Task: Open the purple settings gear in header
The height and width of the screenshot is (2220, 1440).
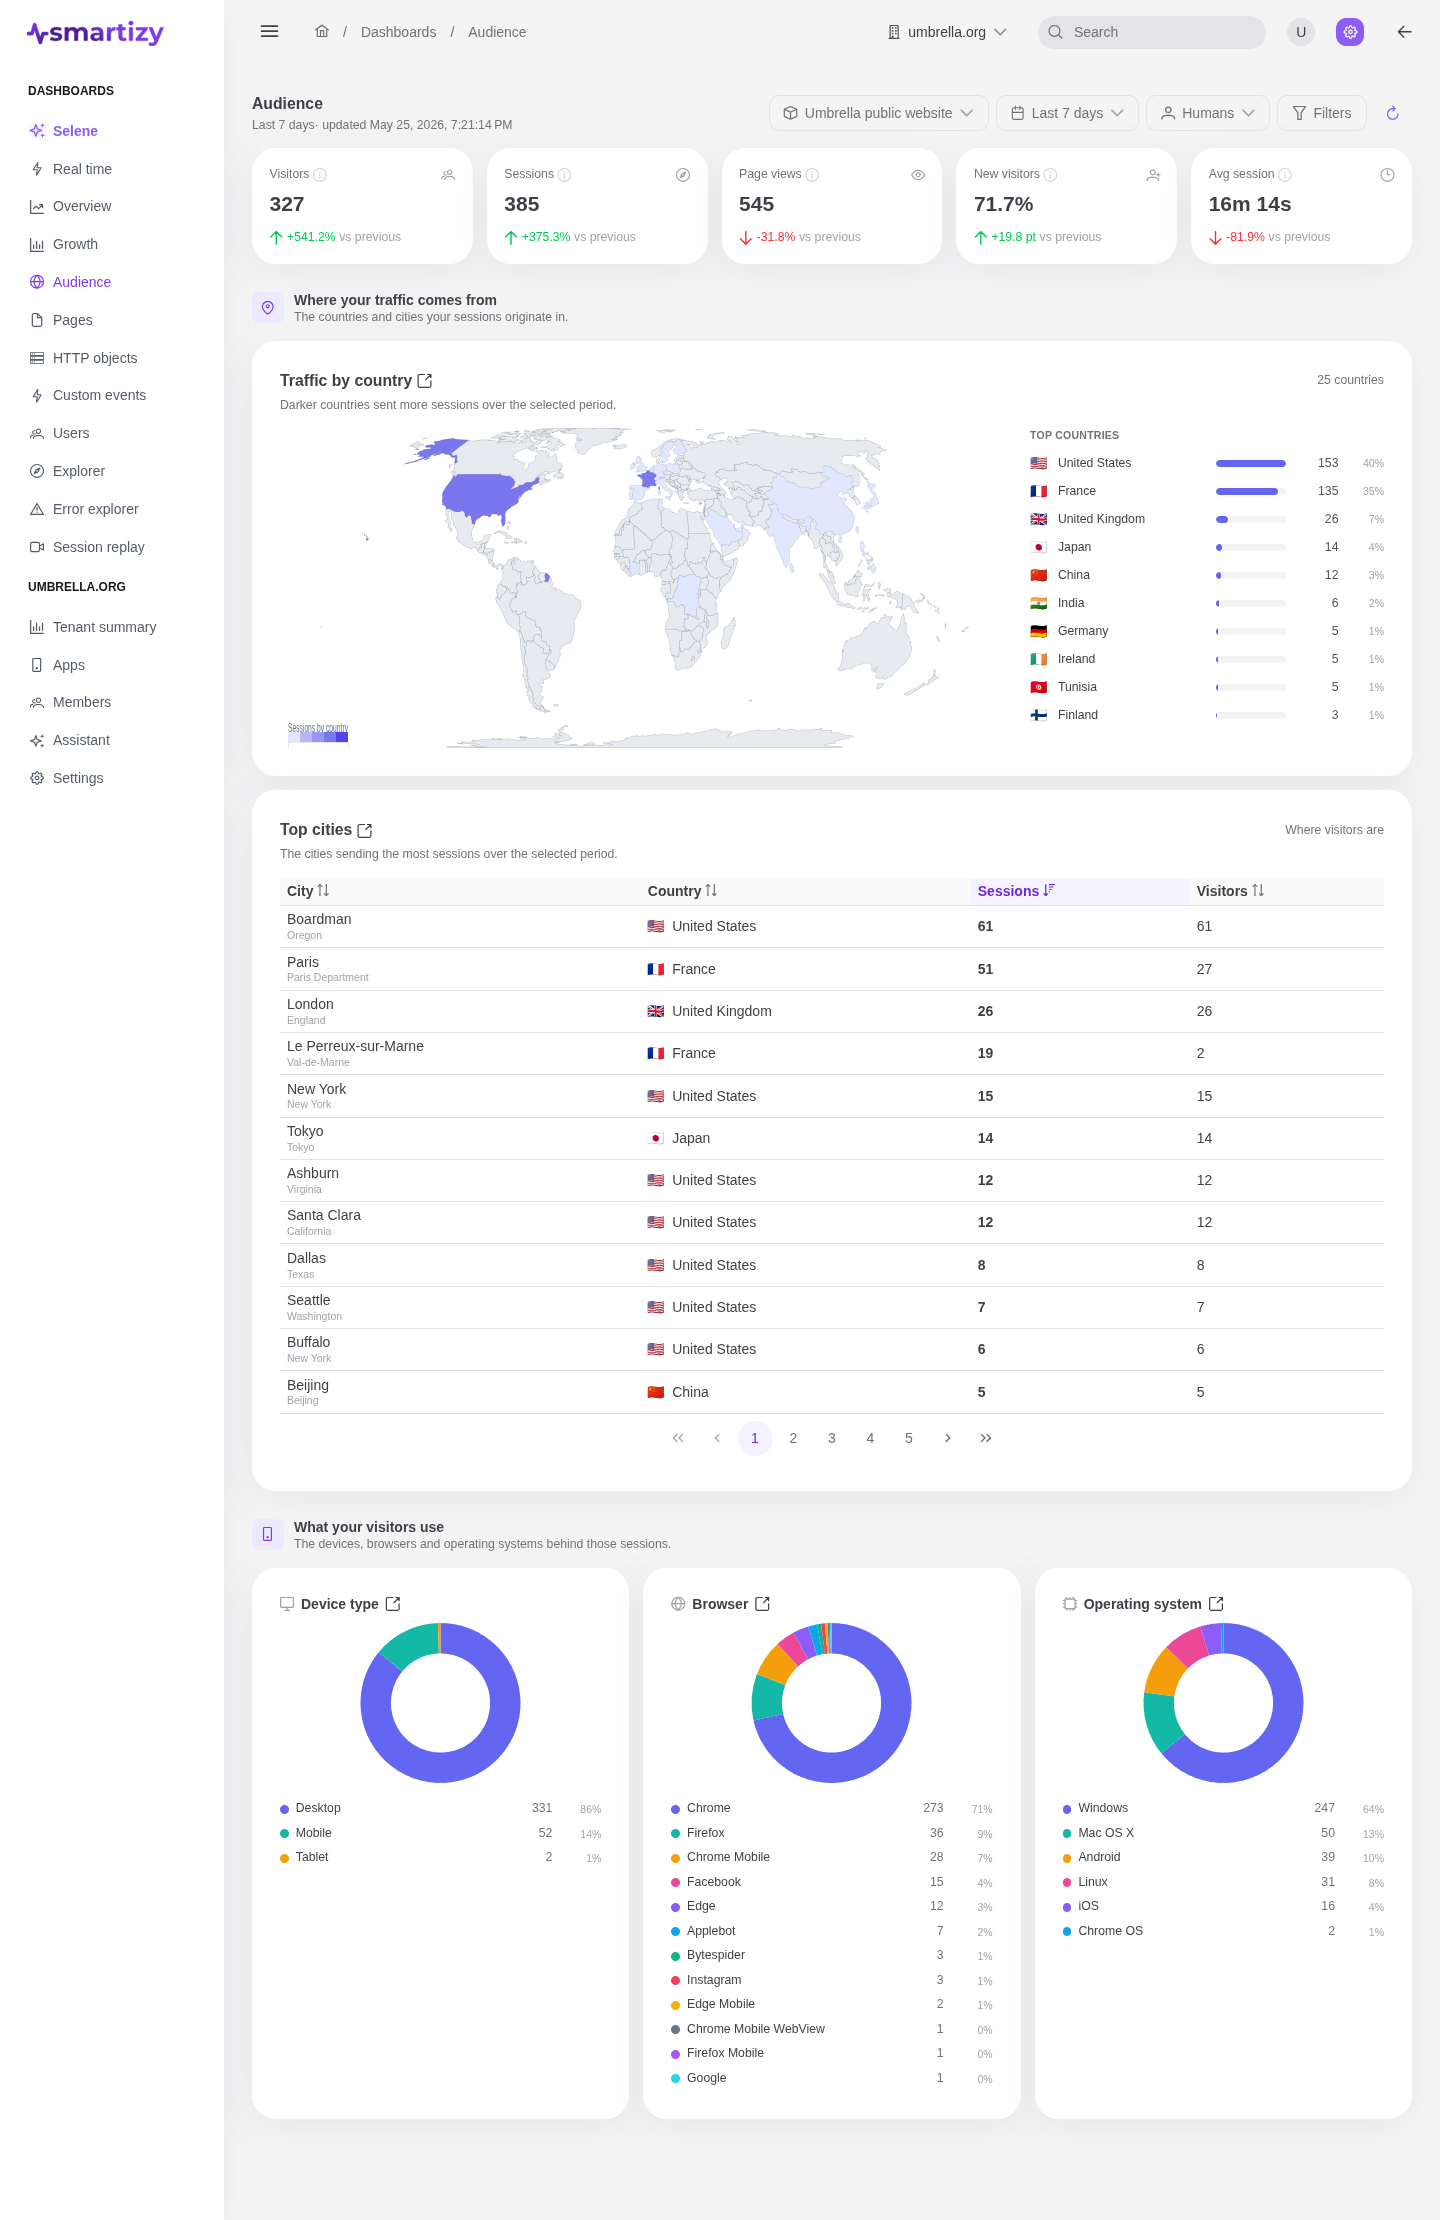Action: (1350, 32)
